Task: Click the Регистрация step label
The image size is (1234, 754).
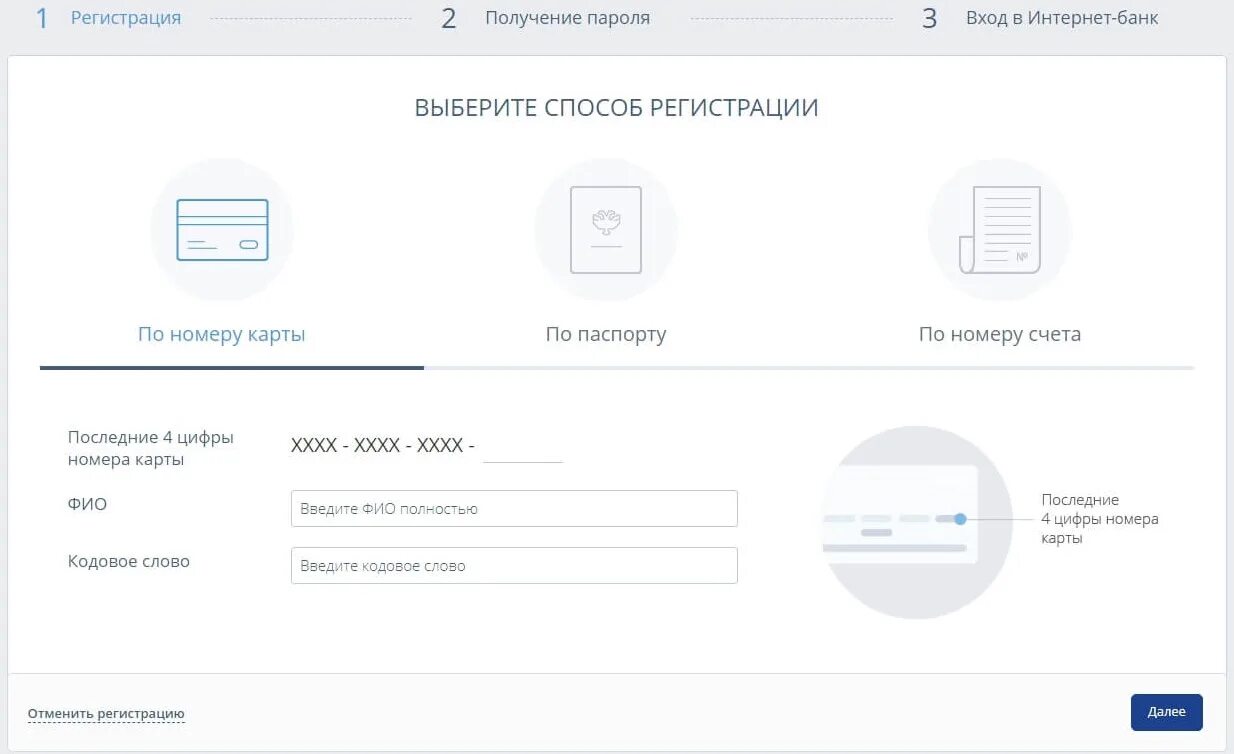Action: 125,17
